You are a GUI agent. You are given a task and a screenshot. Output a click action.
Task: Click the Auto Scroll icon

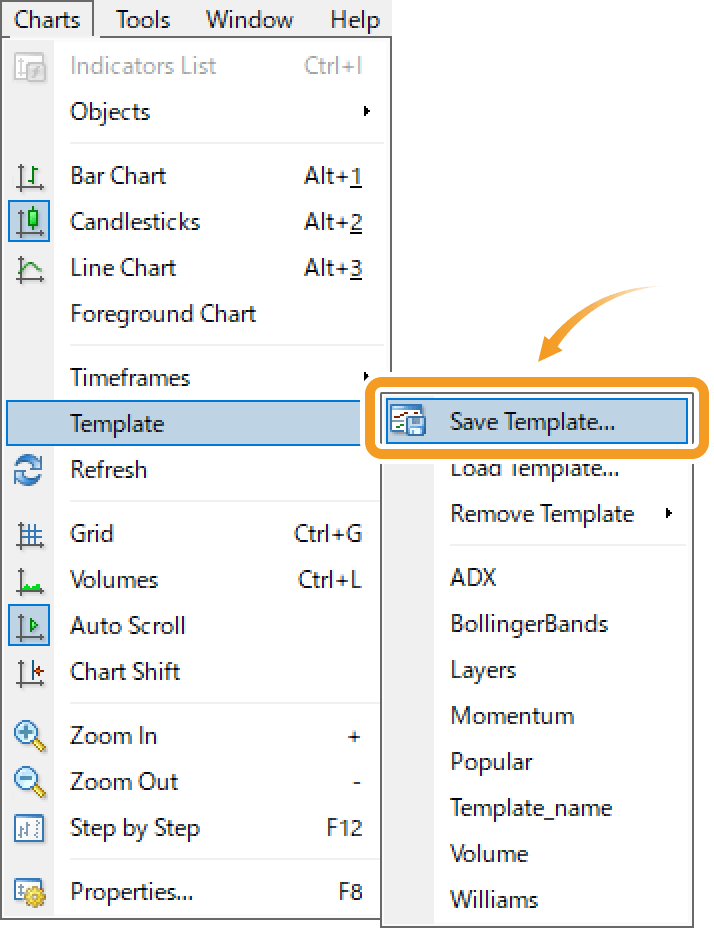(29, 625)
